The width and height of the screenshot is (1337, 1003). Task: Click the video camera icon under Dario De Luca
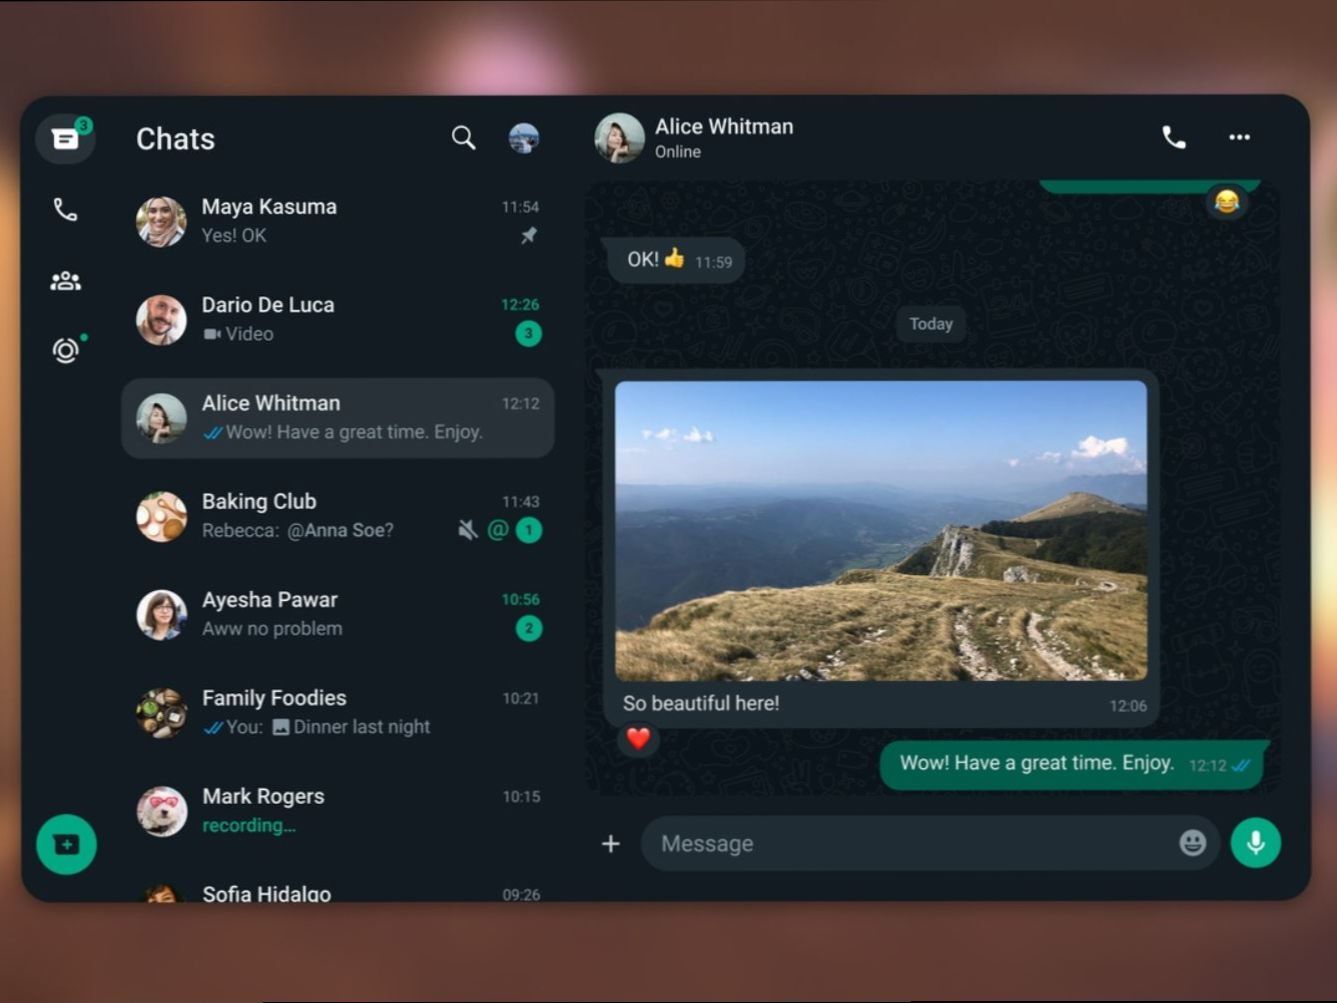pyautogui.click(x=212, y=334)
